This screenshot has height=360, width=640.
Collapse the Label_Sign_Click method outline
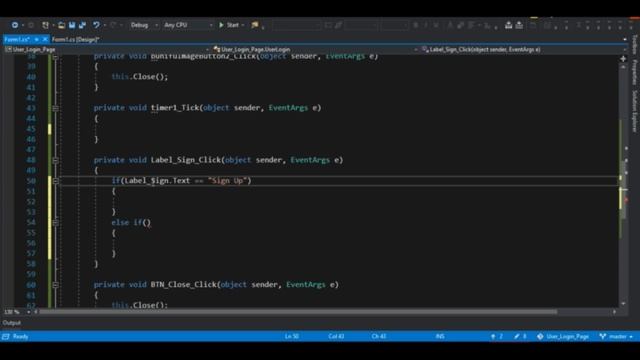point(56,160)
